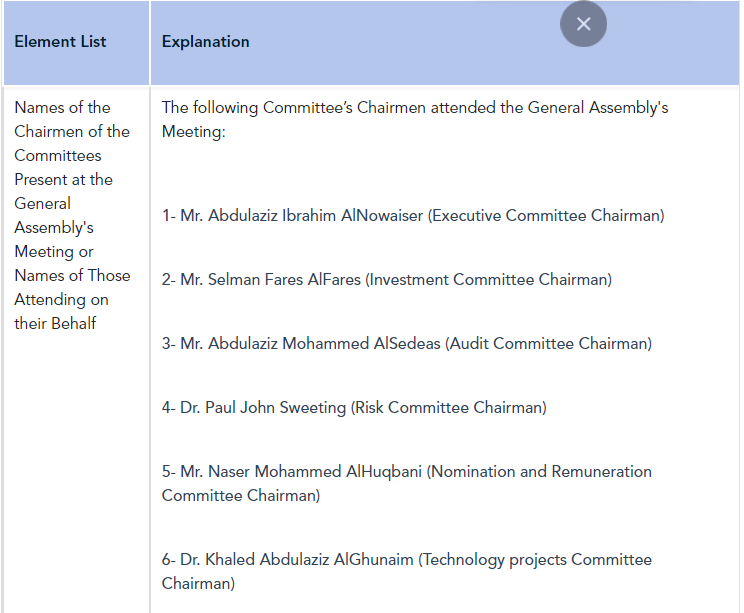This screenshot has width=744, height=613.
Task: Click the General Assembly's text in left column
Action: (54, 215)
